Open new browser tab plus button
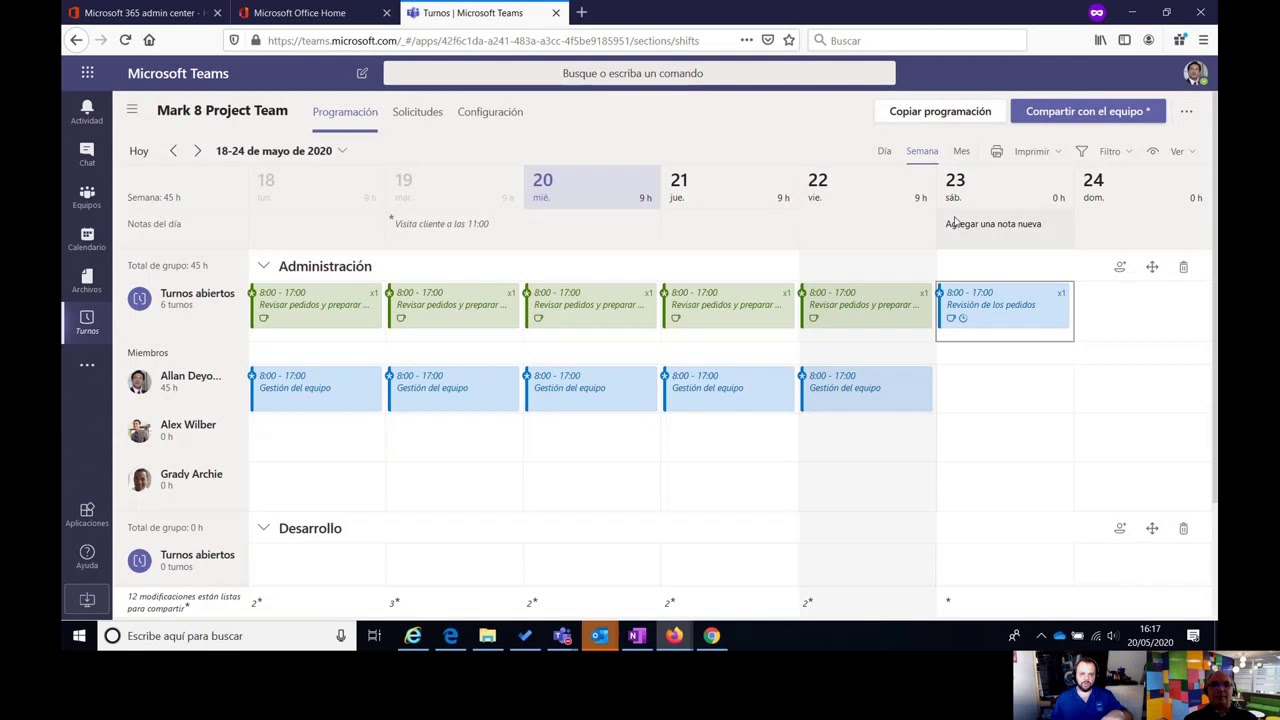This screenshot has width=1280, height=720. coord(581,13)
